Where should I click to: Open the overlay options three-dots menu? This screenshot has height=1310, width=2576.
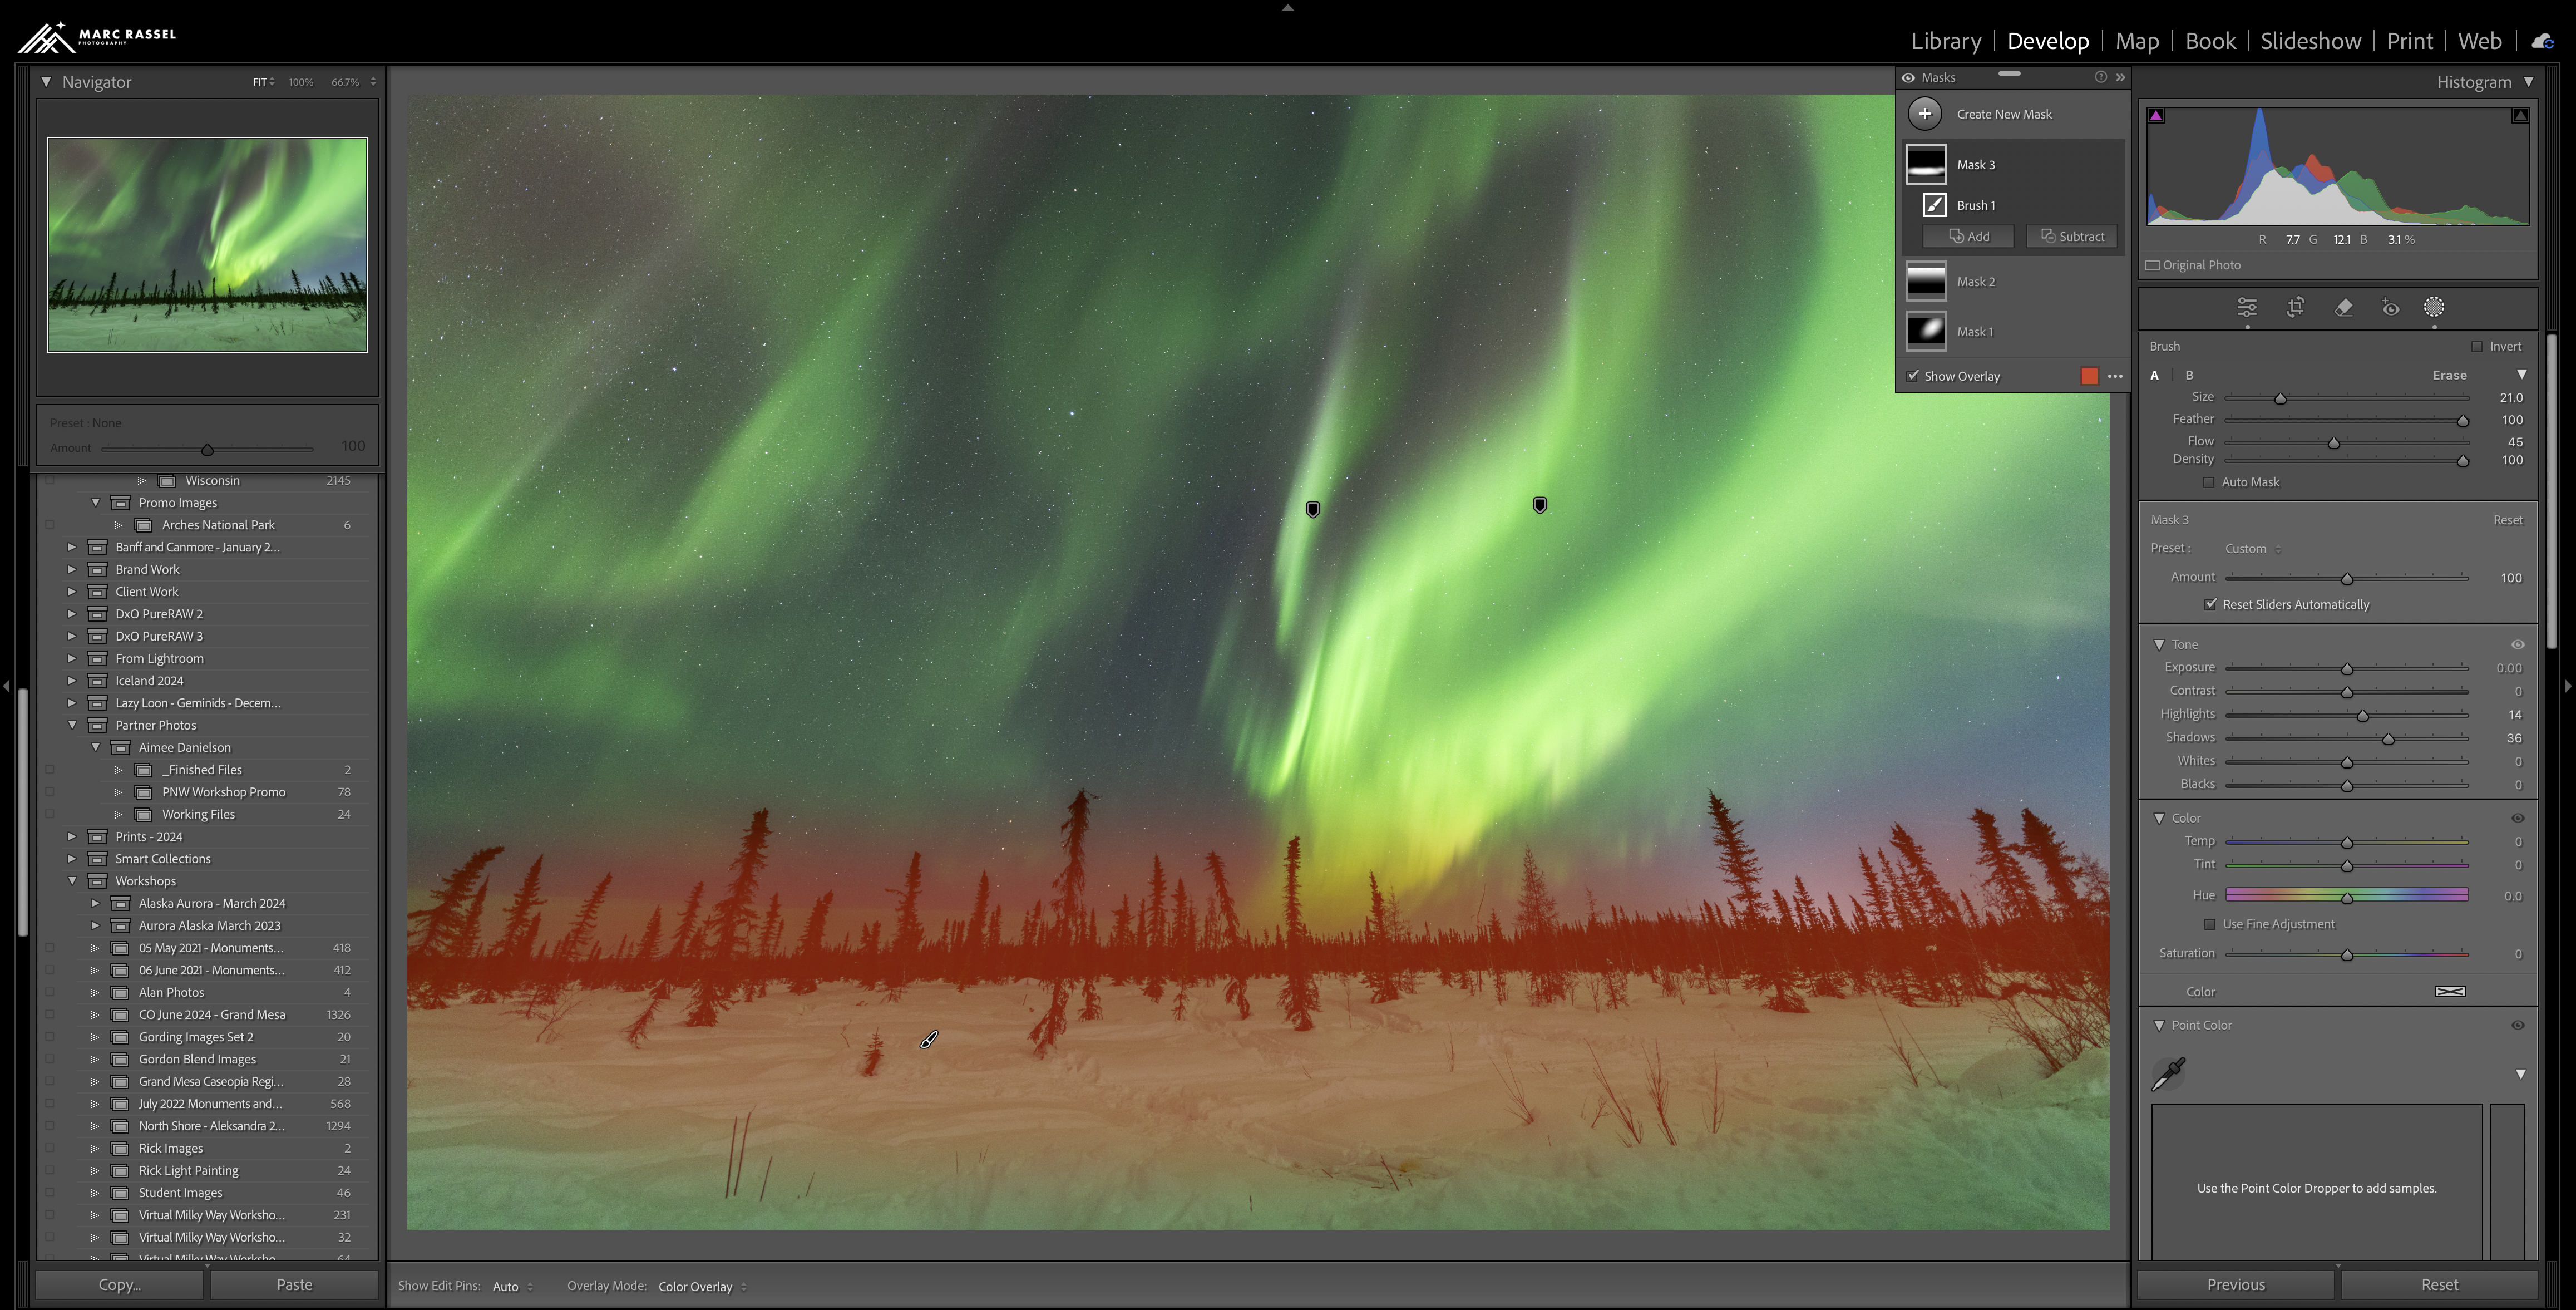click(x=2115, y=376)
